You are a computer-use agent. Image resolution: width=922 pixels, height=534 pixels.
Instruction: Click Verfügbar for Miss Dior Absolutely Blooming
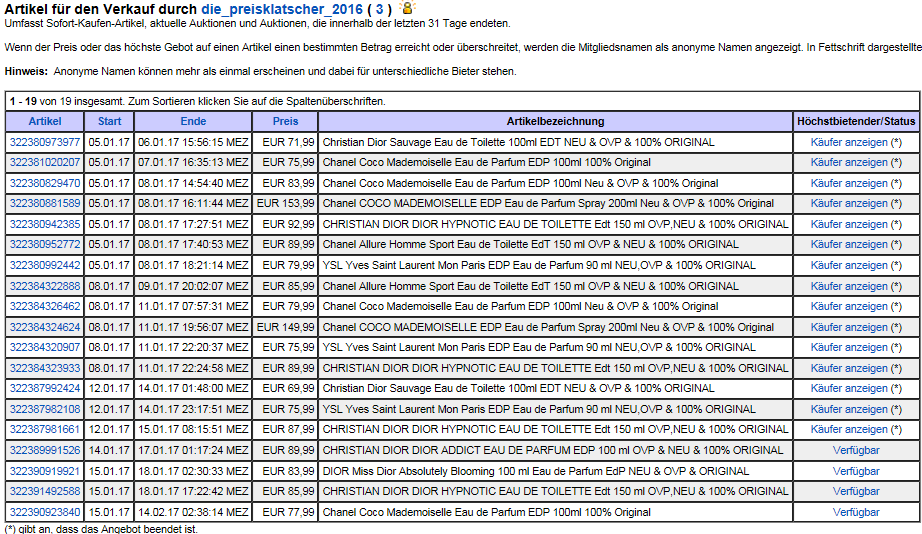856,471
